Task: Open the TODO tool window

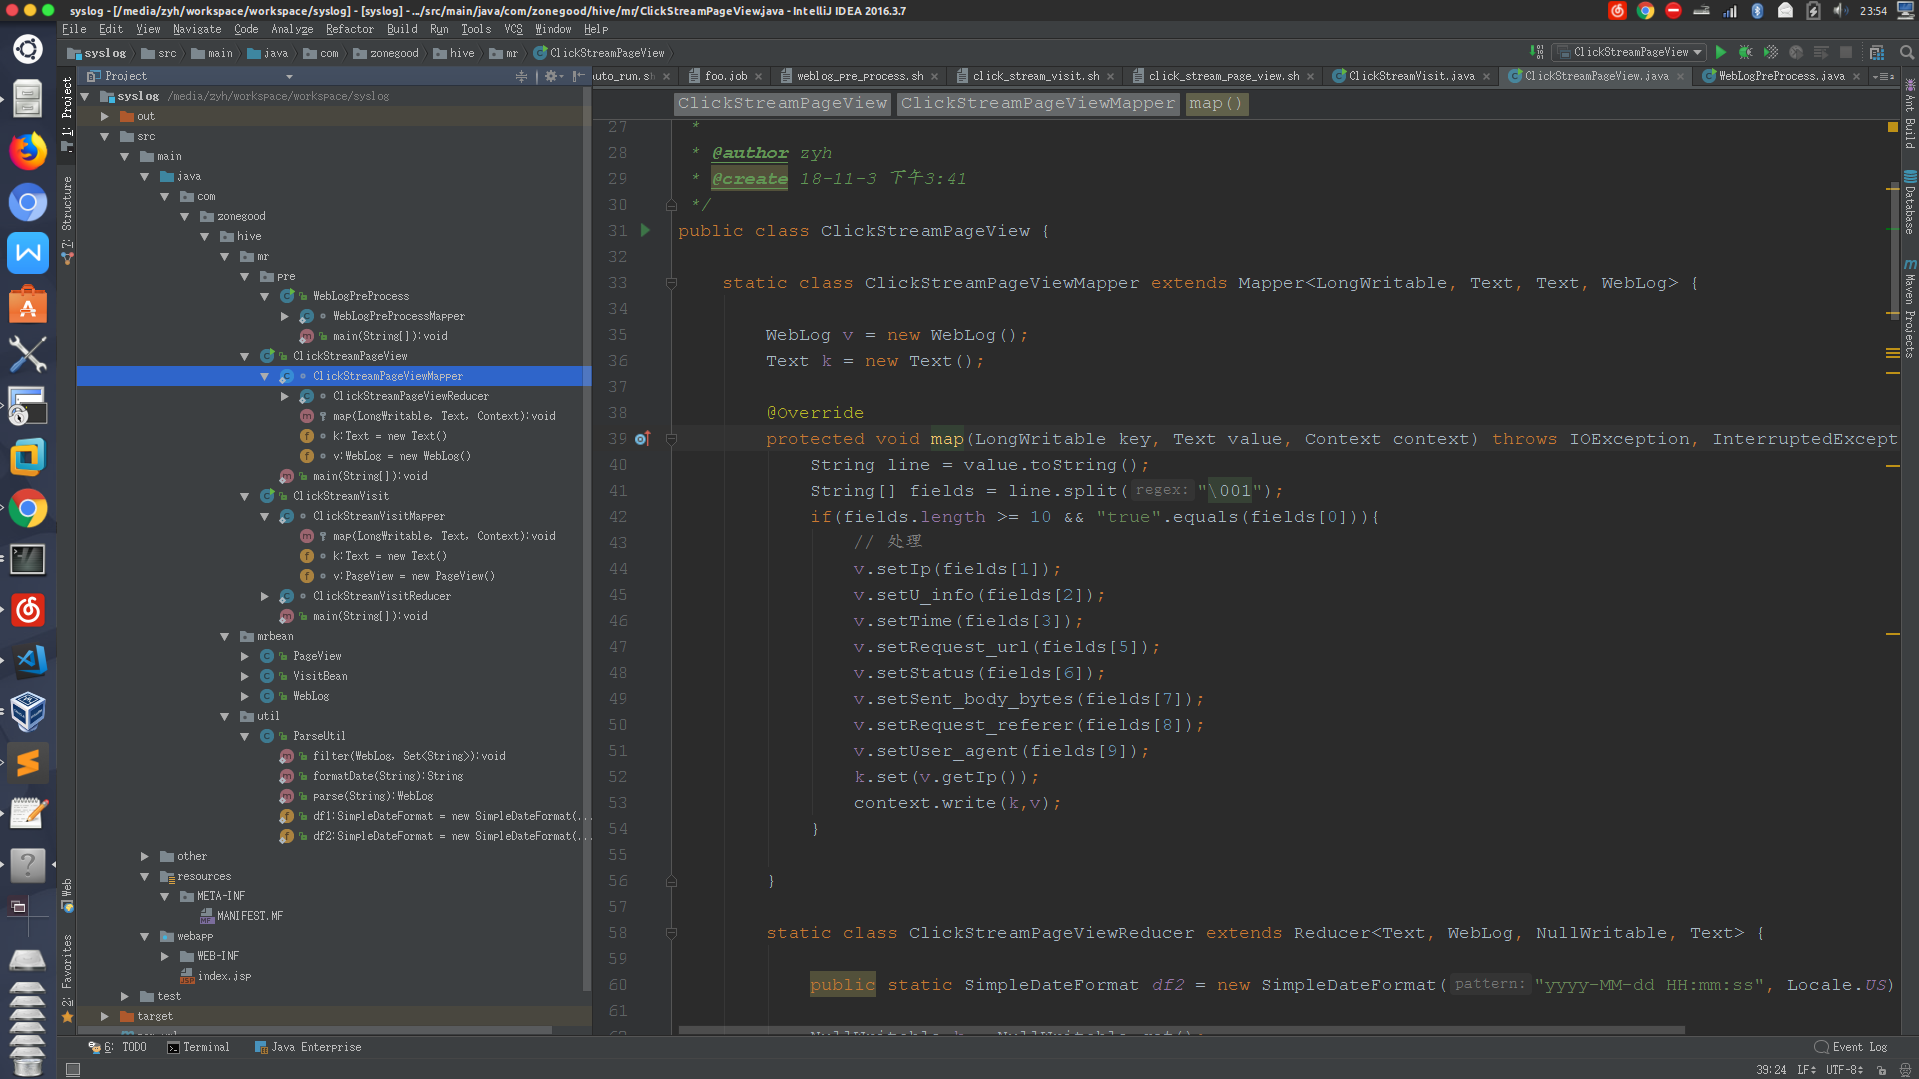Action: click(118, 1047)
